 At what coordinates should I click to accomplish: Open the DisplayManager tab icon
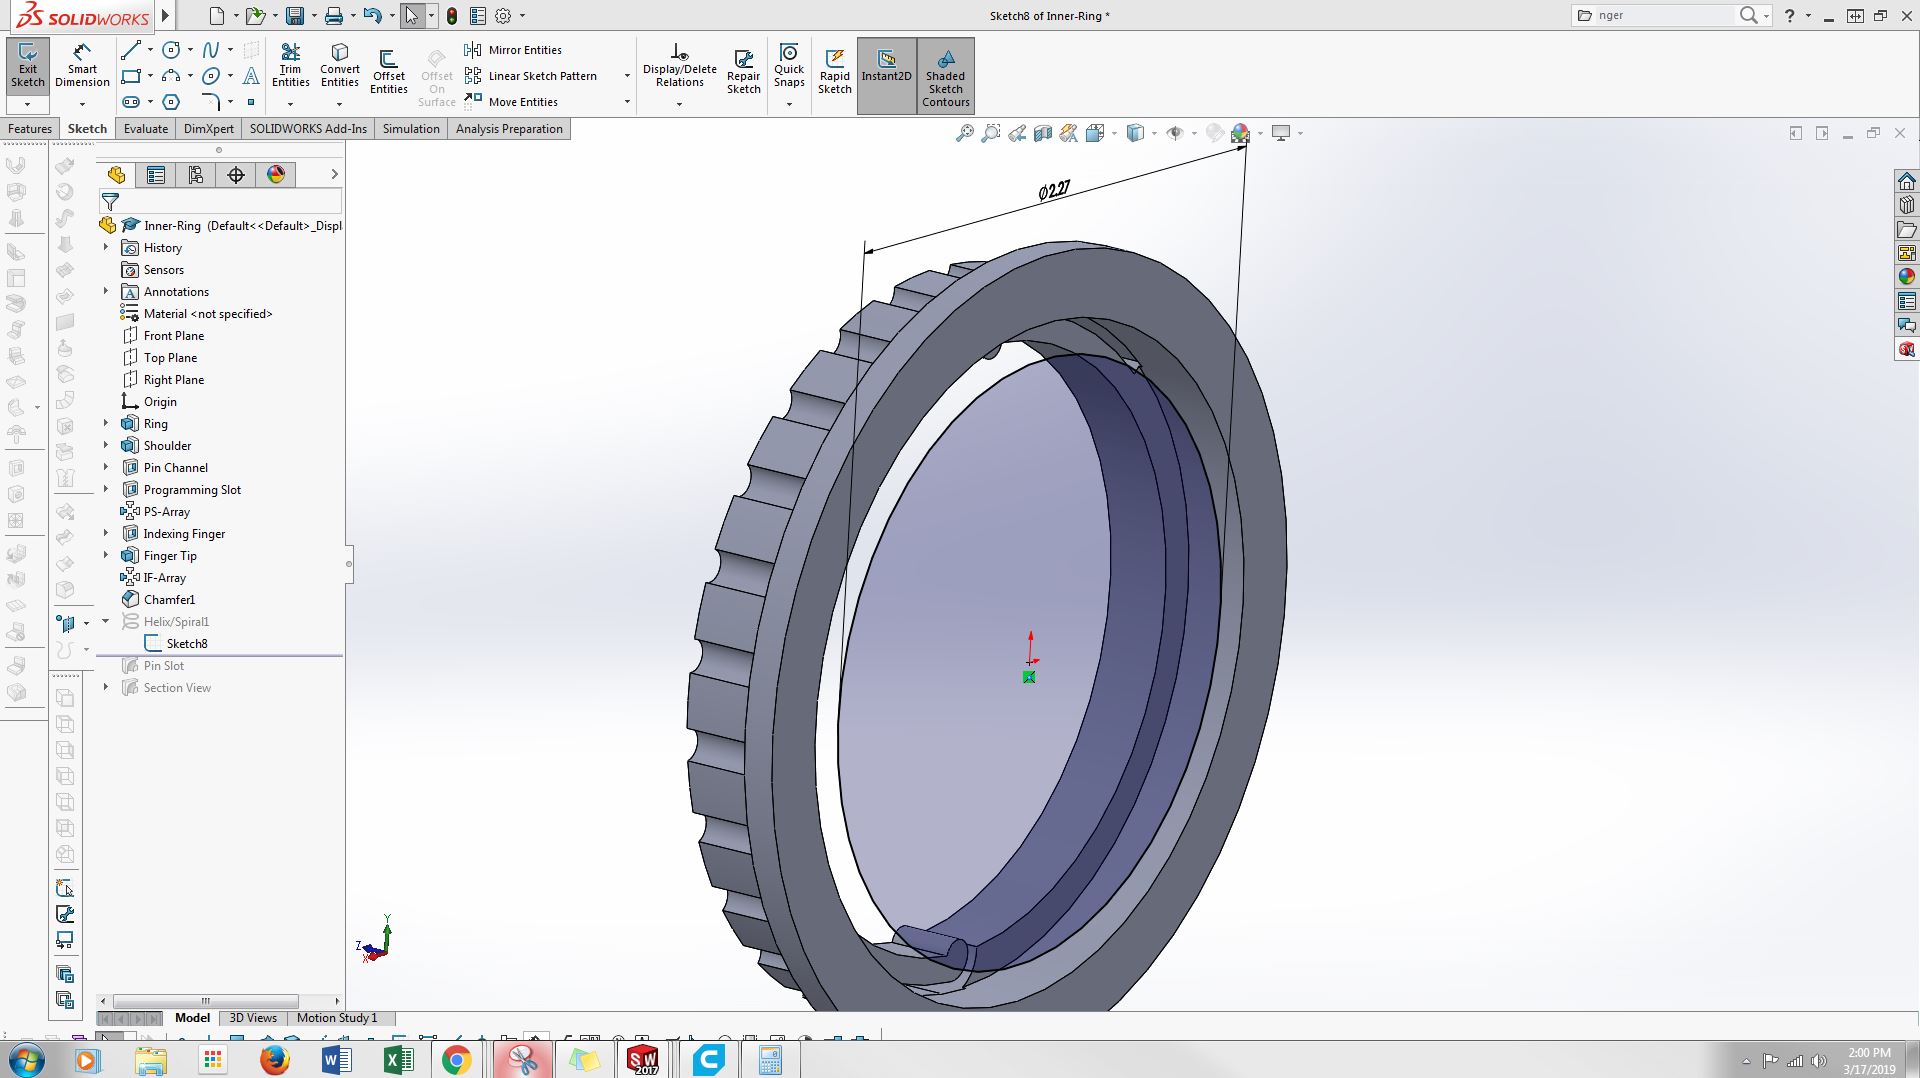pyautogui.click(x=276, y=175)
